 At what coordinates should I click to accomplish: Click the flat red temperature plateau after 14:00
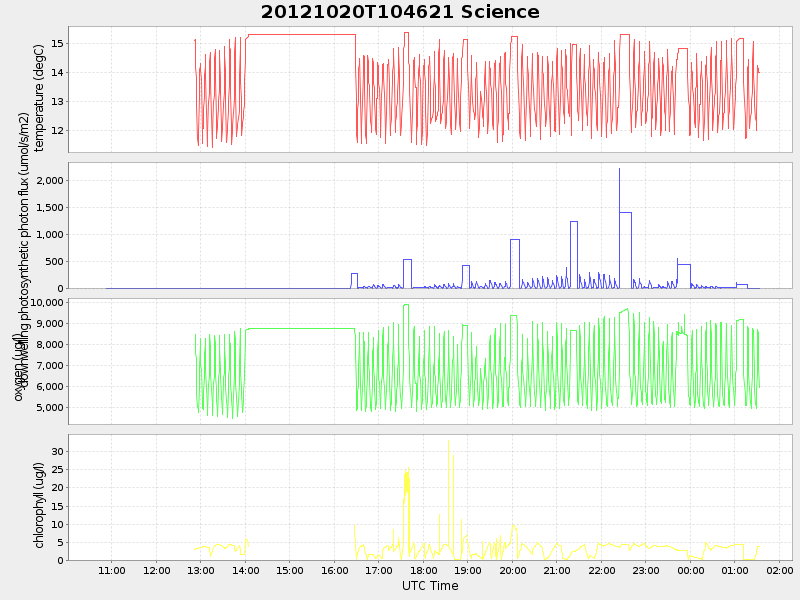point(300,34)
